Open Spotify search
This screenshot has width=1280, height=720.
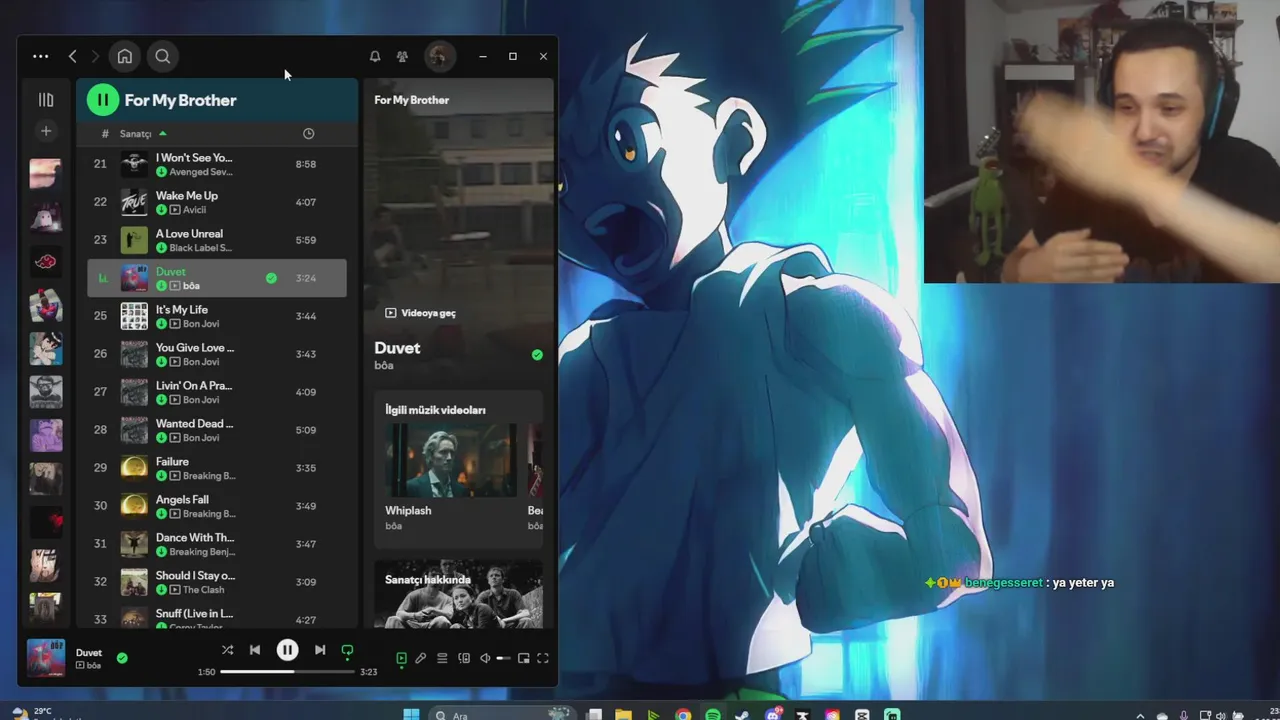[x=162, y=57]
